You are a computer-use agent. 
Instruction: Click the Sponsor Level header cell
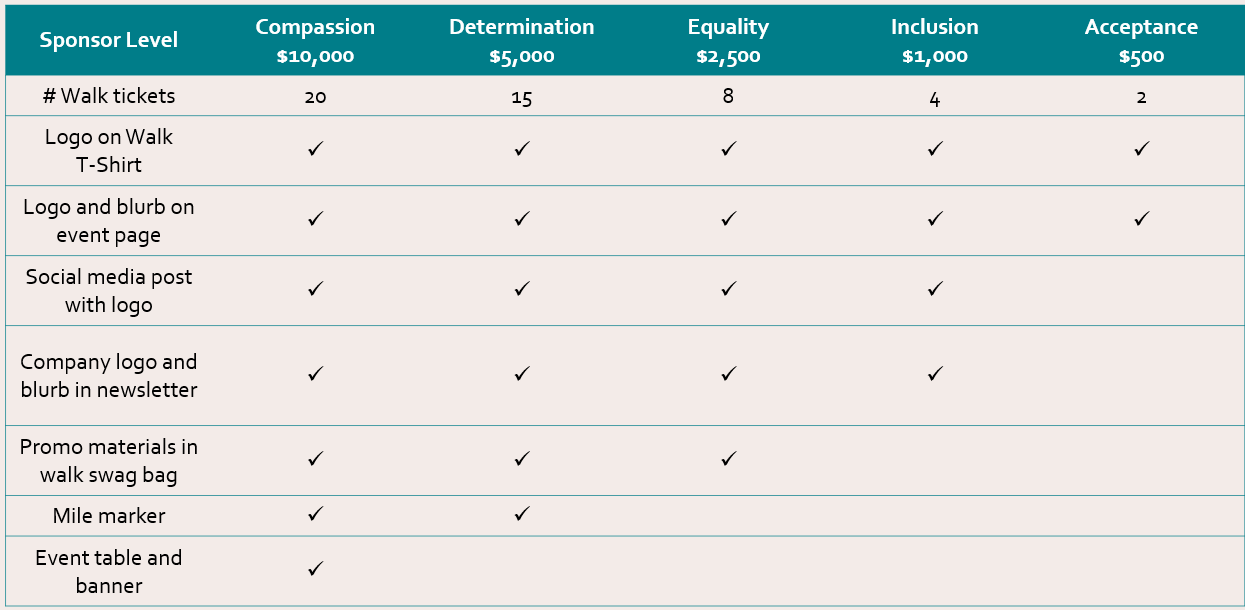coord(108,40)
